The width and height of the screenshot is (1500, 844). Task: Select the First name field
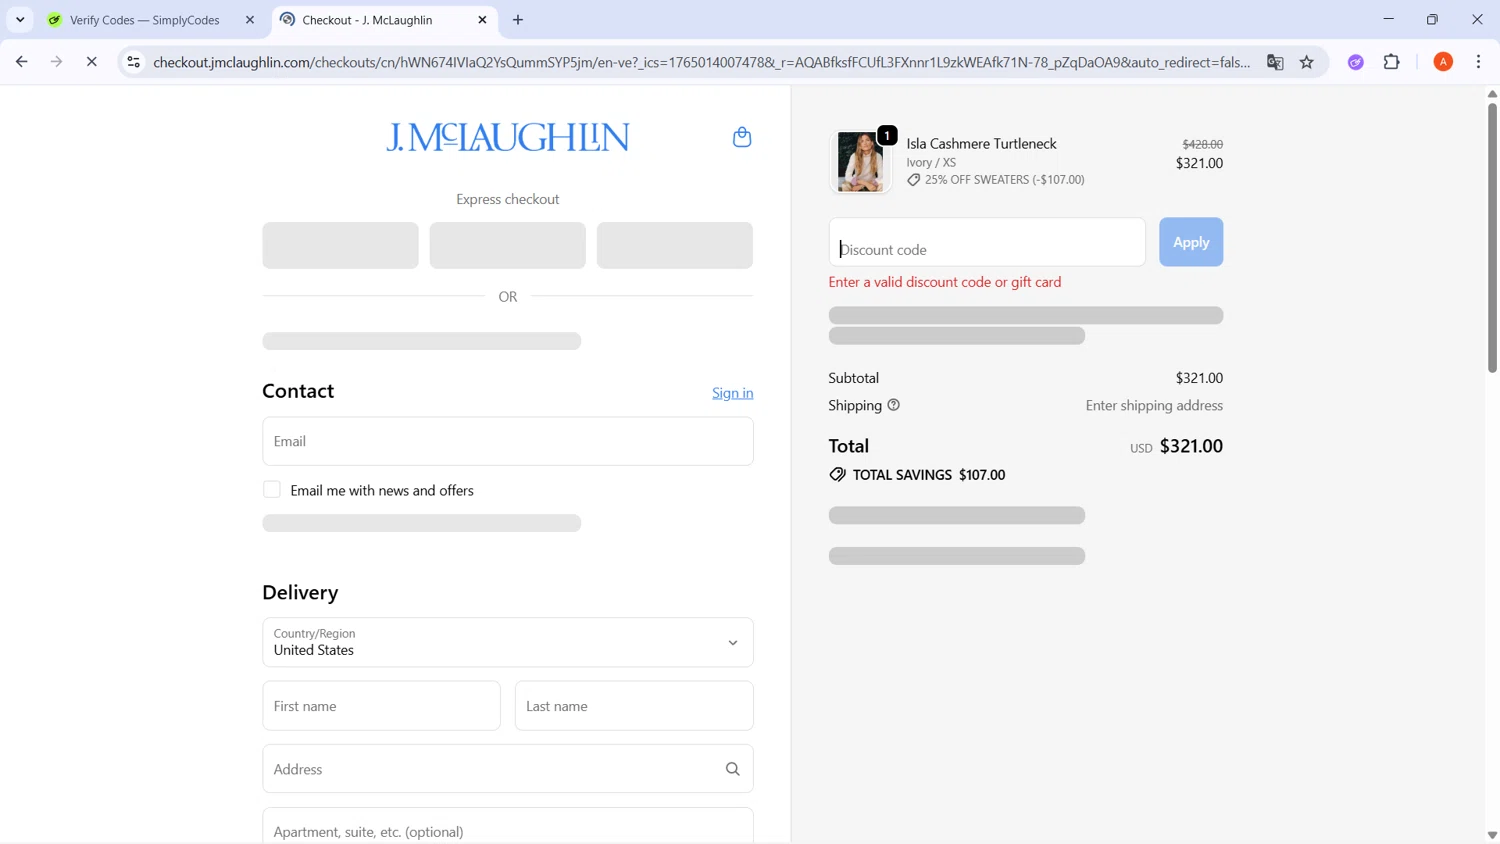click(381, 706)
